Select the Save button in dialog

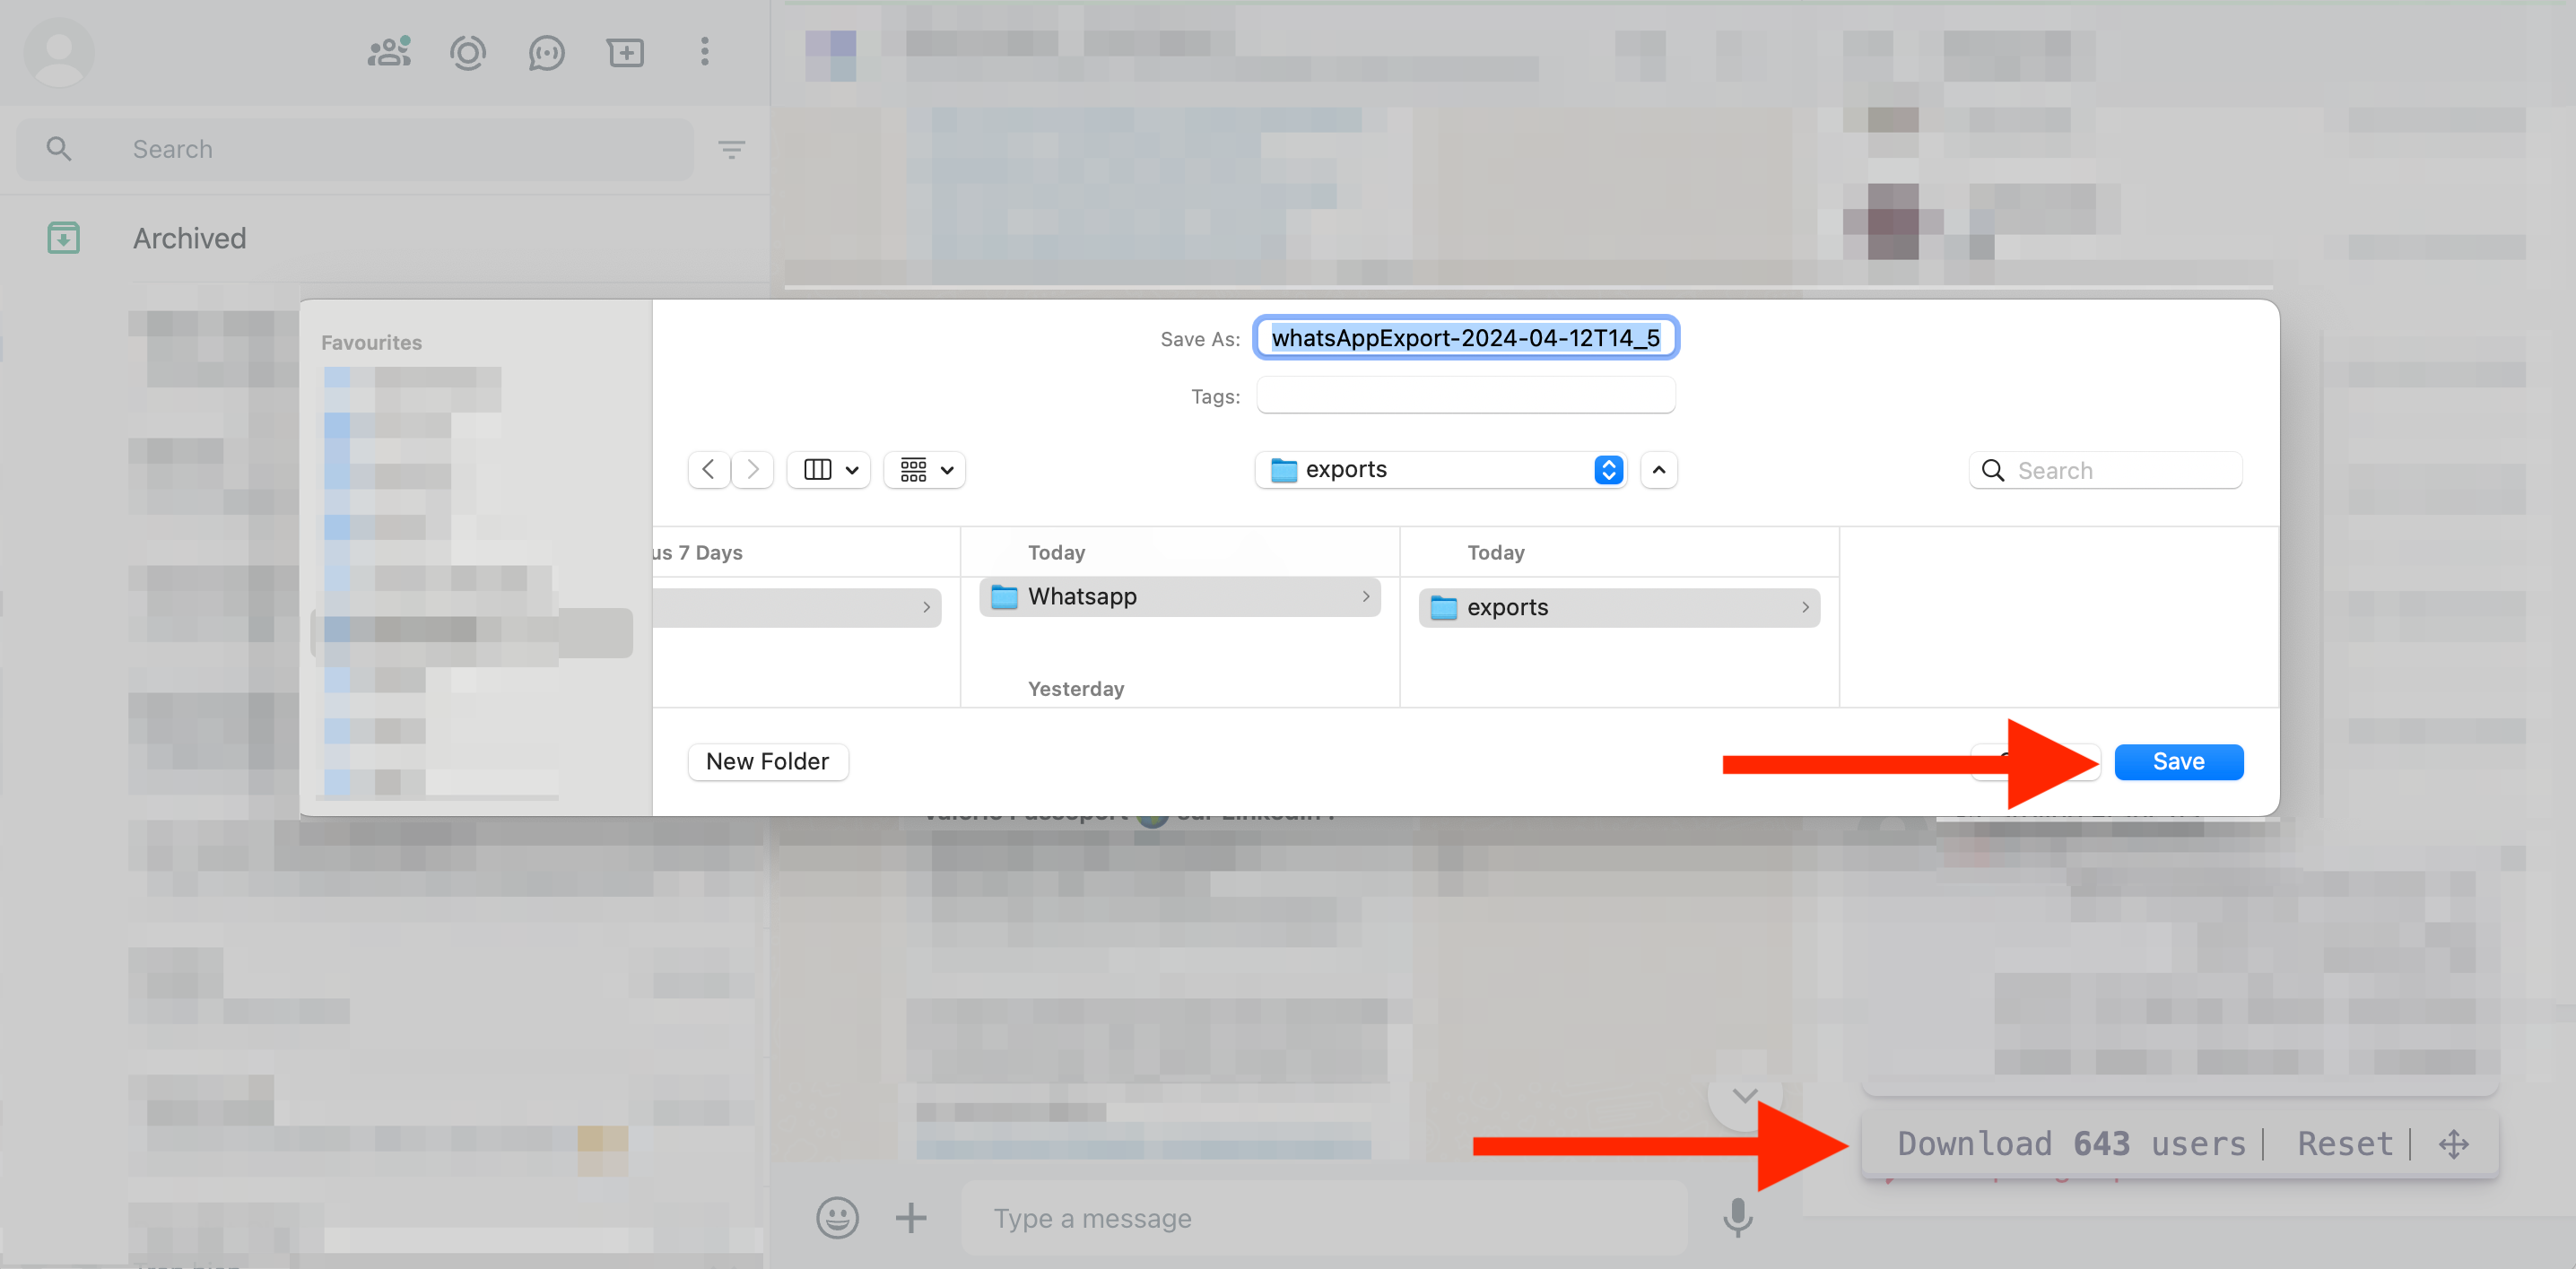tap(2179, 761)
